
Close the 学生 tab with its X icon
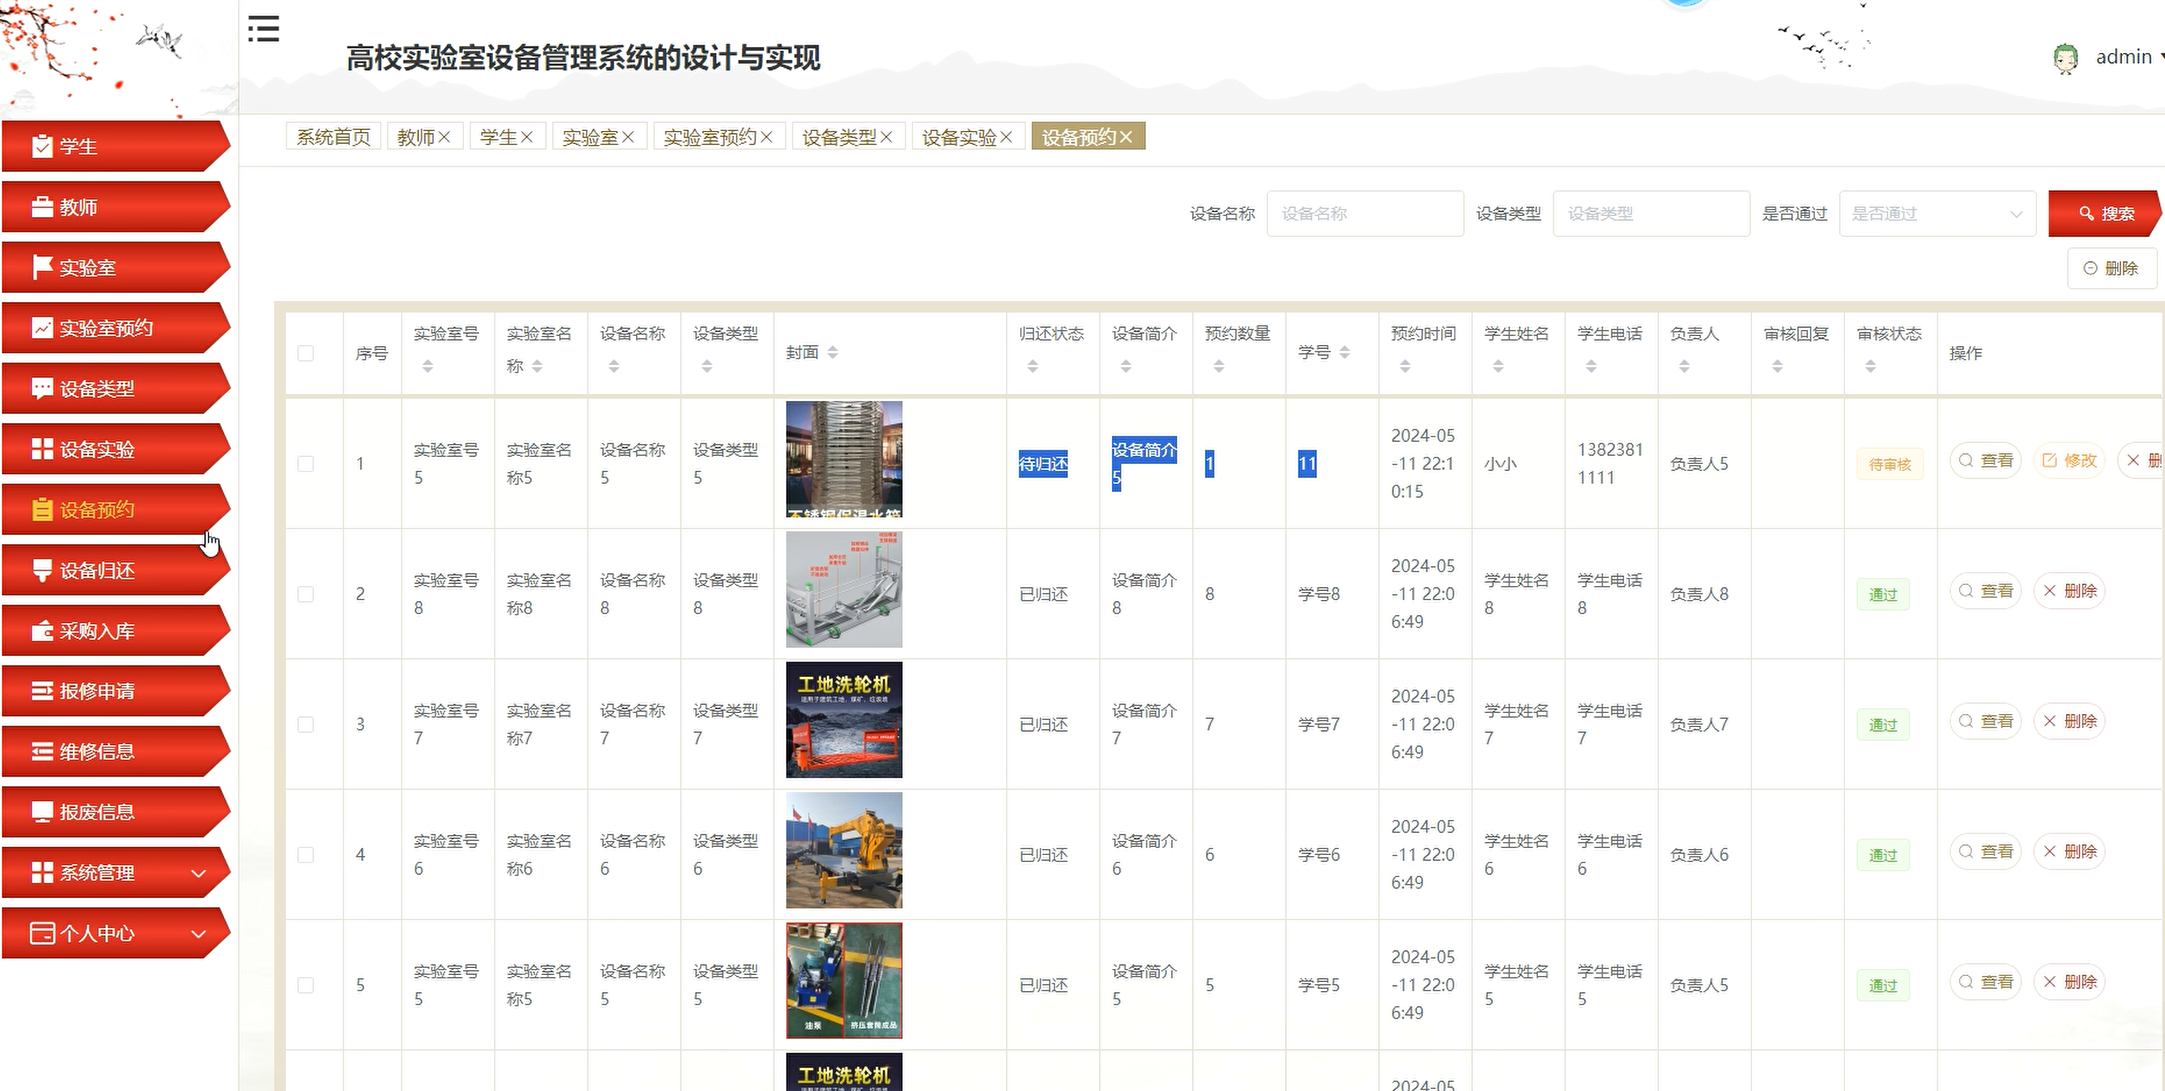pos(527,137)
